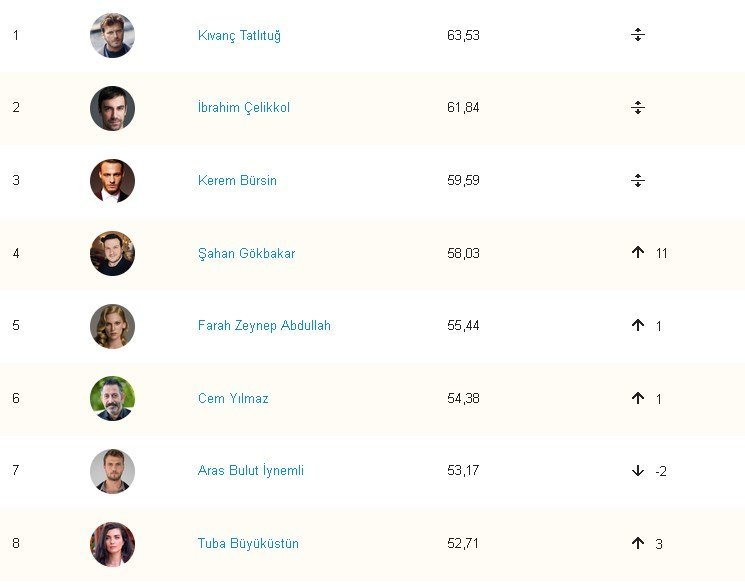Click Kıvanç Tatlıtuğ avatar photo
Screen dimensions: 745x587
[112, 36]
